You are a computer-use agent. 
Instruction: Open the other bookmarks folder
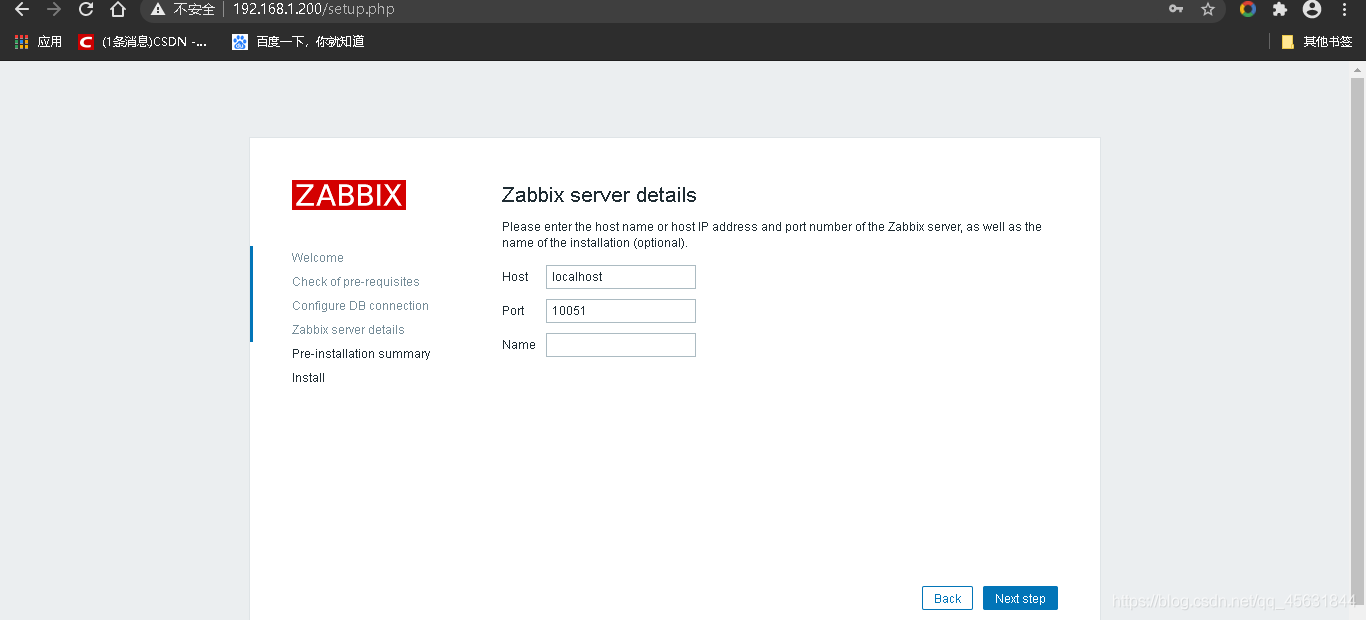pos(1316,42)
